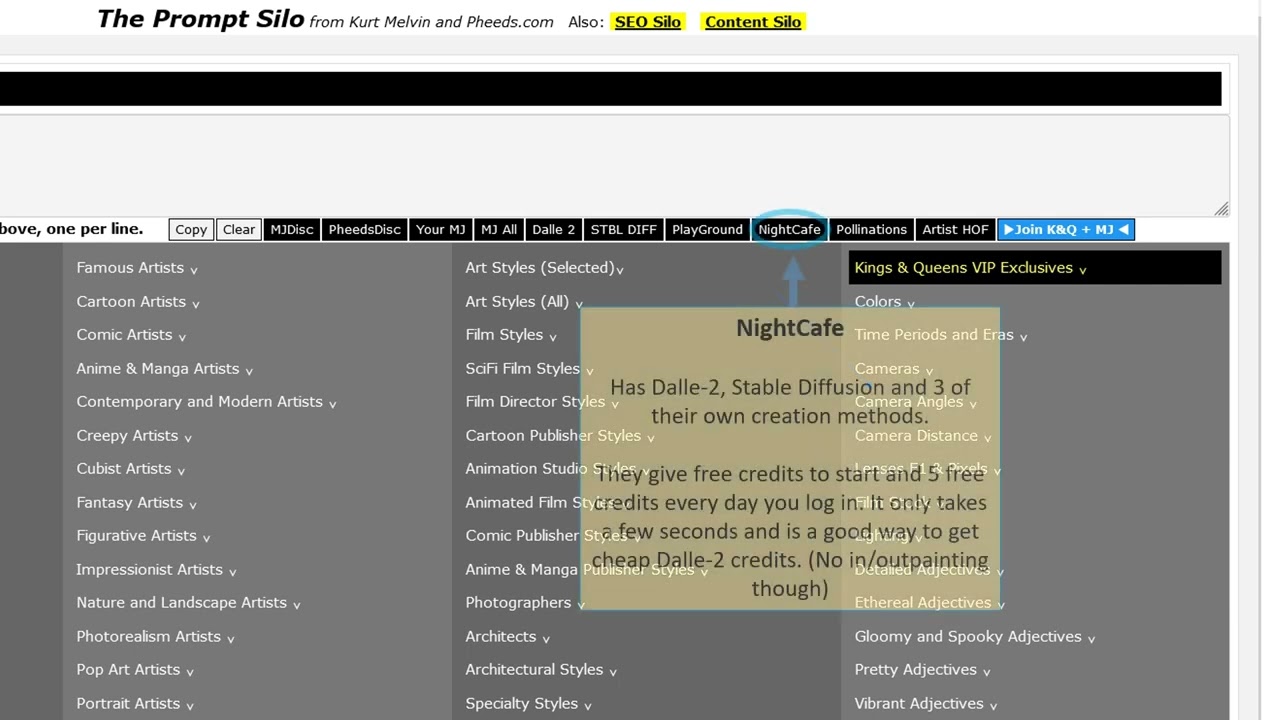Expand the Cartoon Artists list
The image size is (1280, 720).
tap(138, 302)
